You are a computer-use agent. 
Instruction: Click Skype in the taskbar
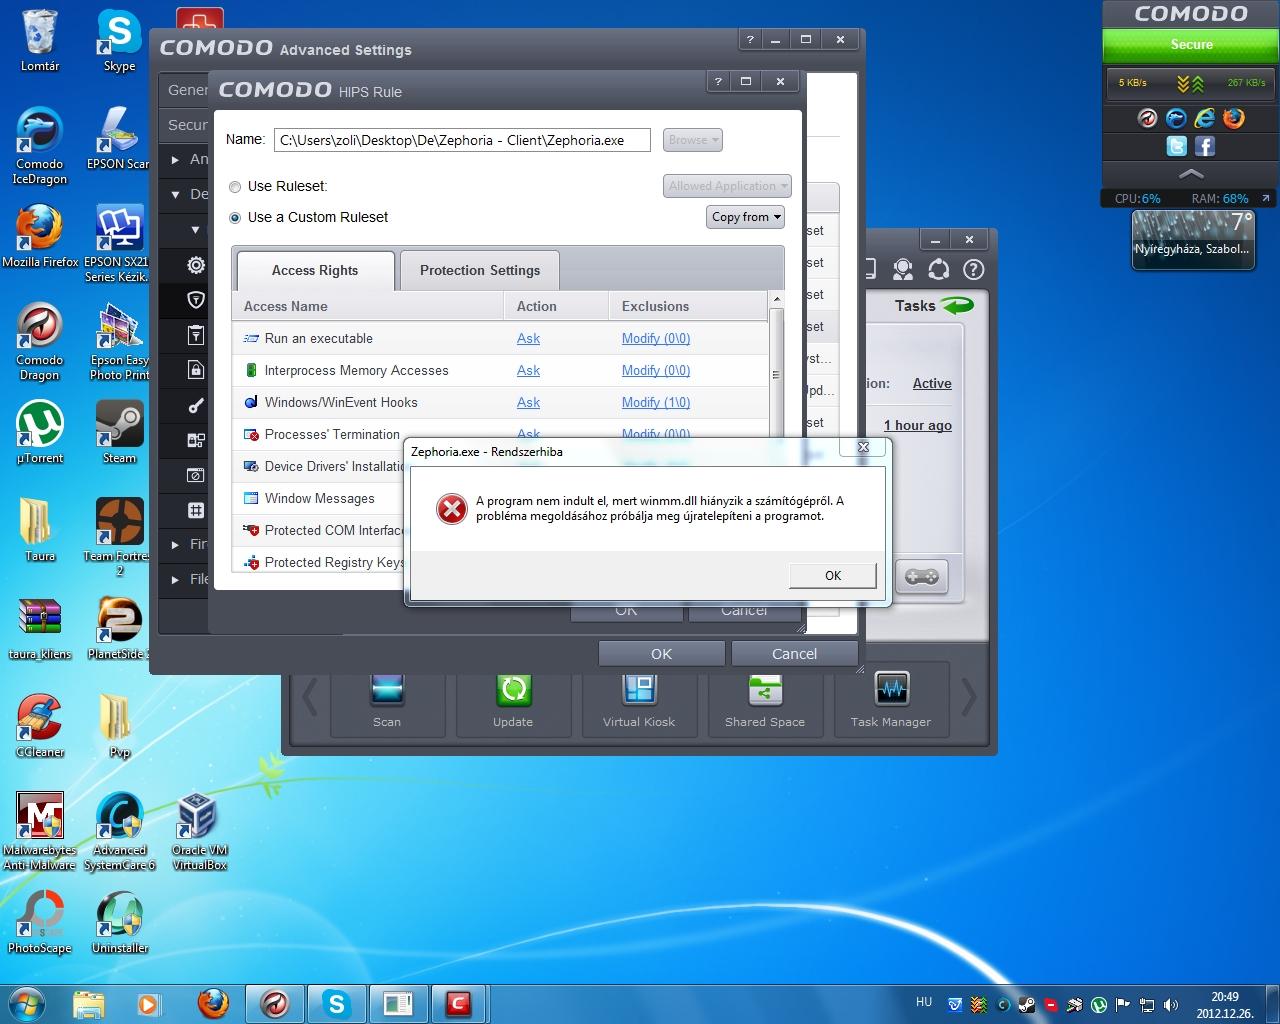click(x=336, y=1004)
